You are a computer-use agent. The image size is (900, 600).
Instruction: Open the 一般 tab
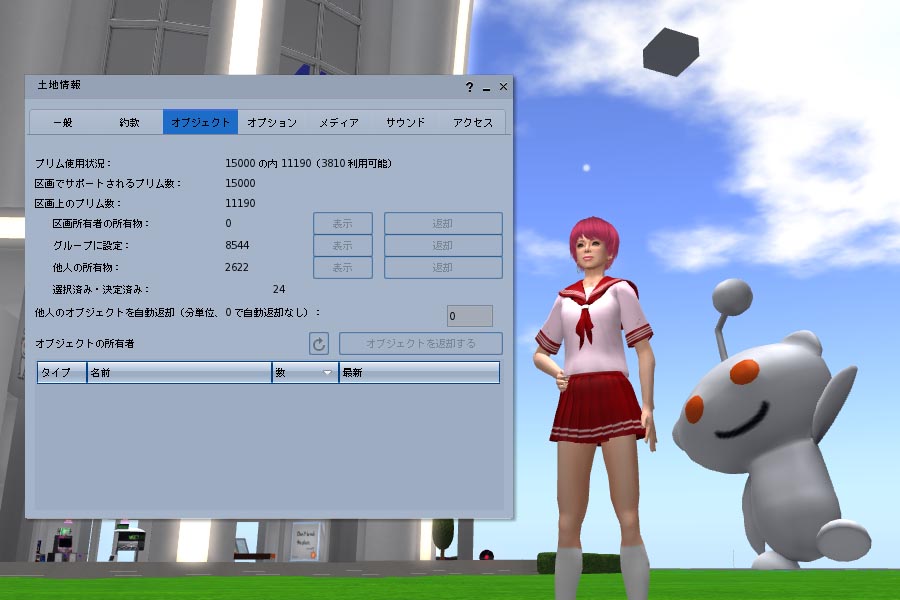63,122
